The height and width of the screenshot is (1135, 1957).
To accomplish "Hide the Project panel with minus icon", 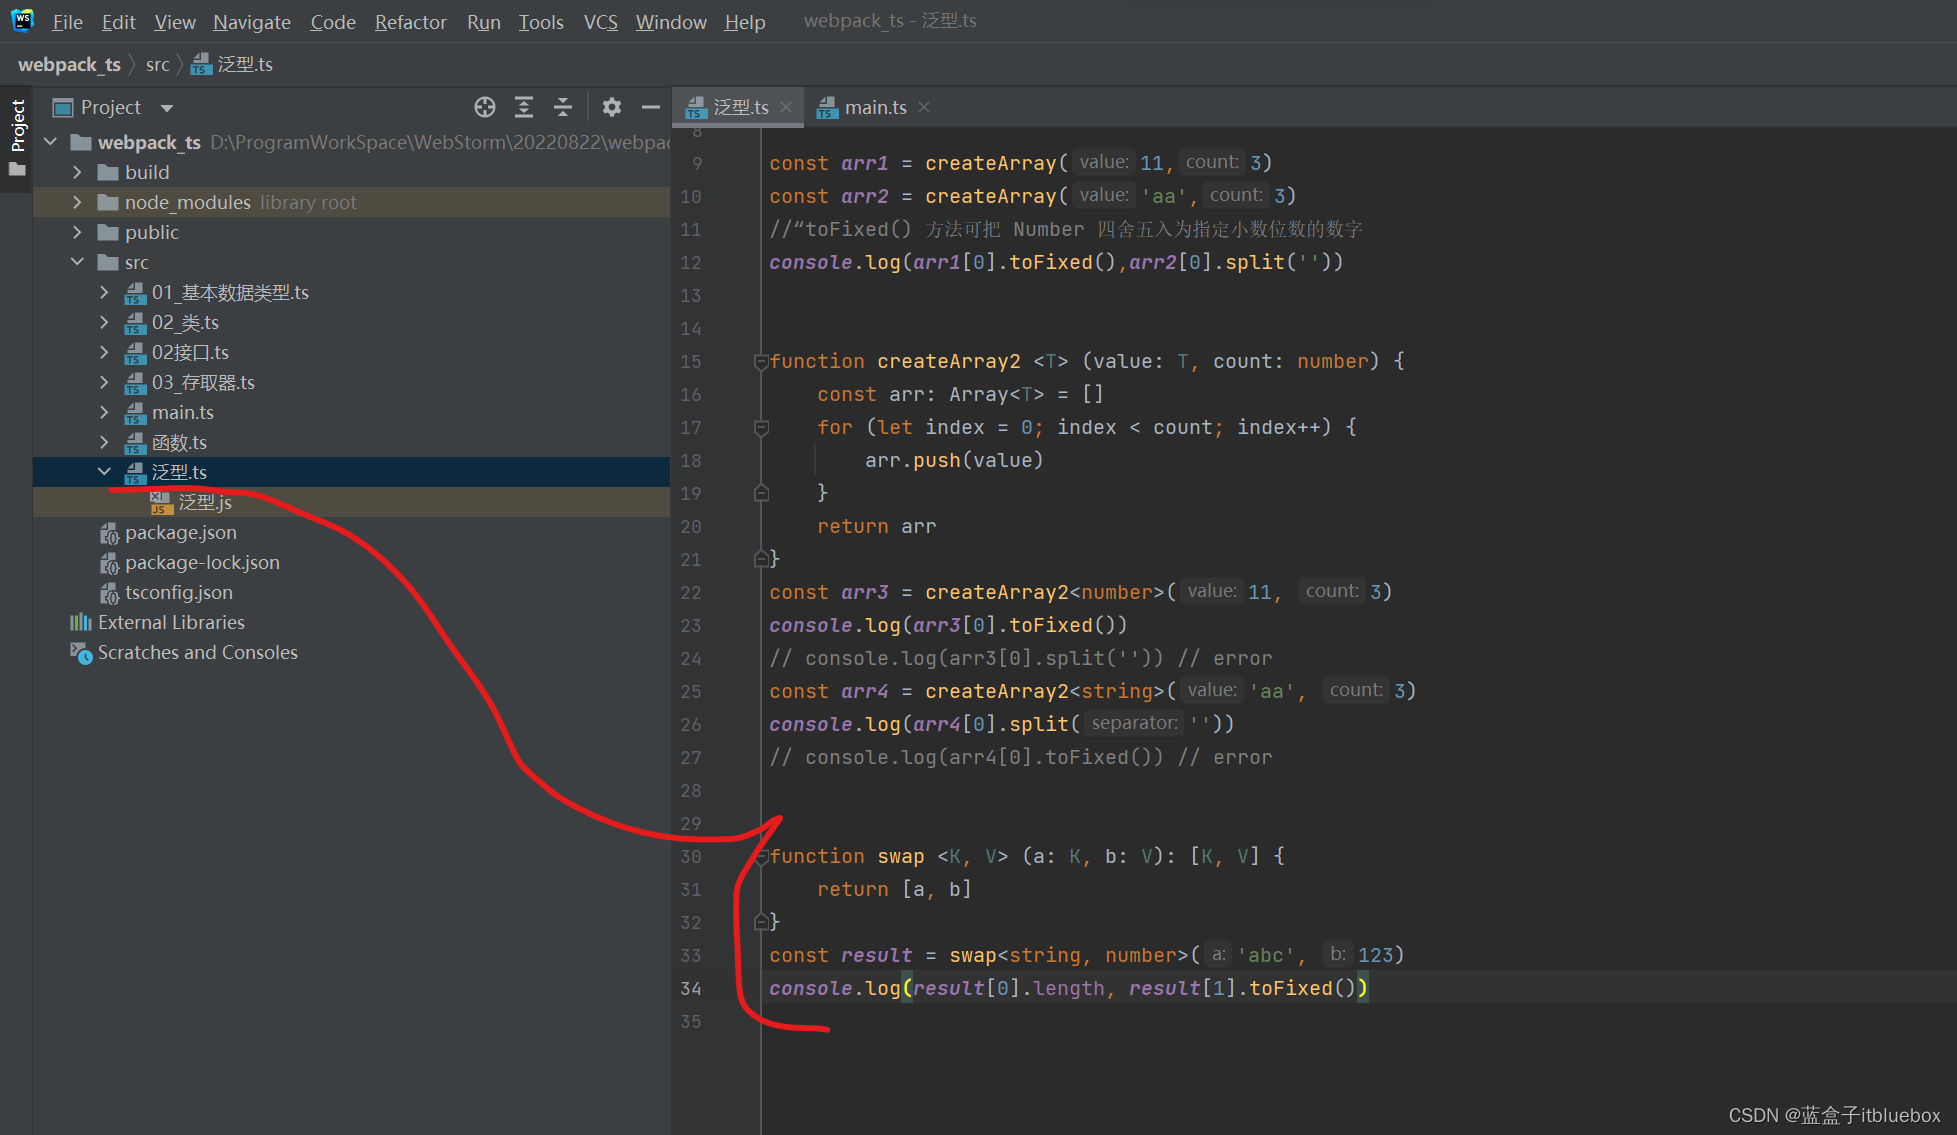I will (x=651, y=107).
